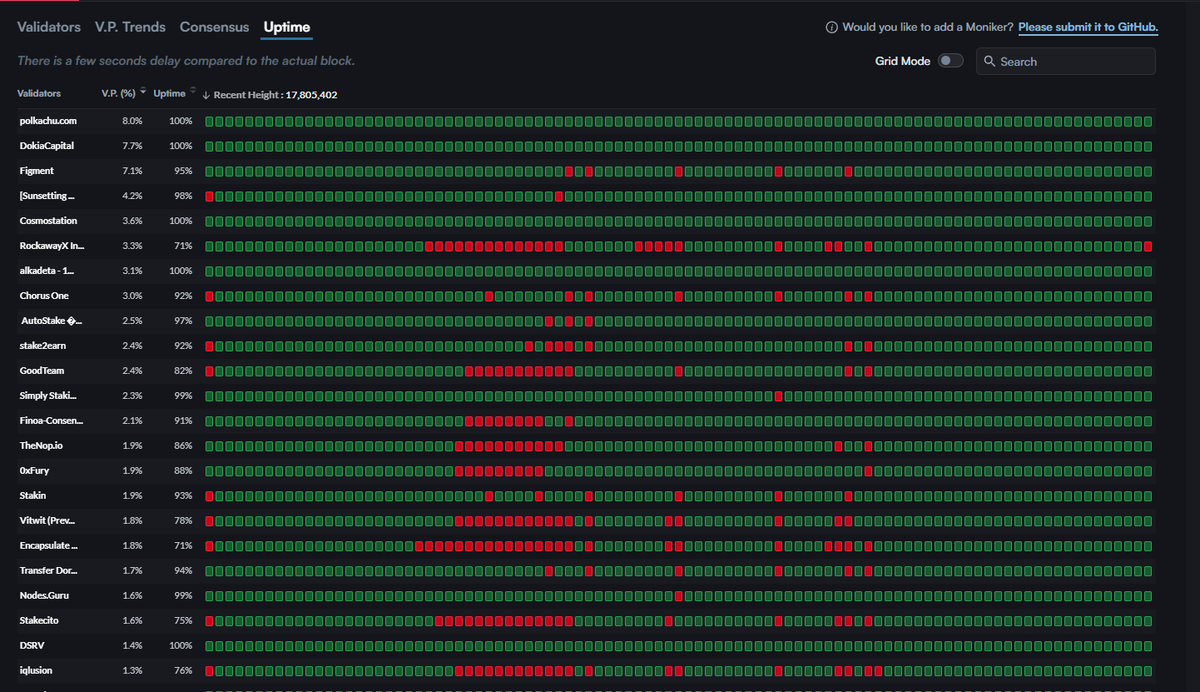Click iqlusion's 76% uptime value
The width and height of the screenshot is (1200, 692).
181,671
